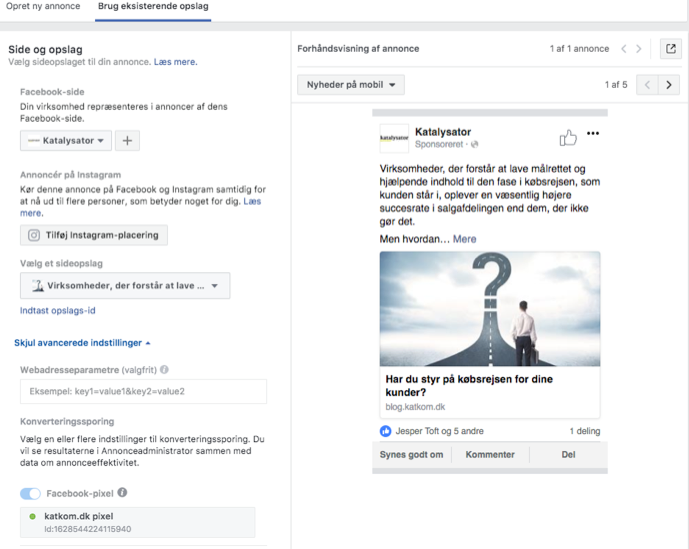Click info icon next to Webadresseparametre

tap(164, 369)
